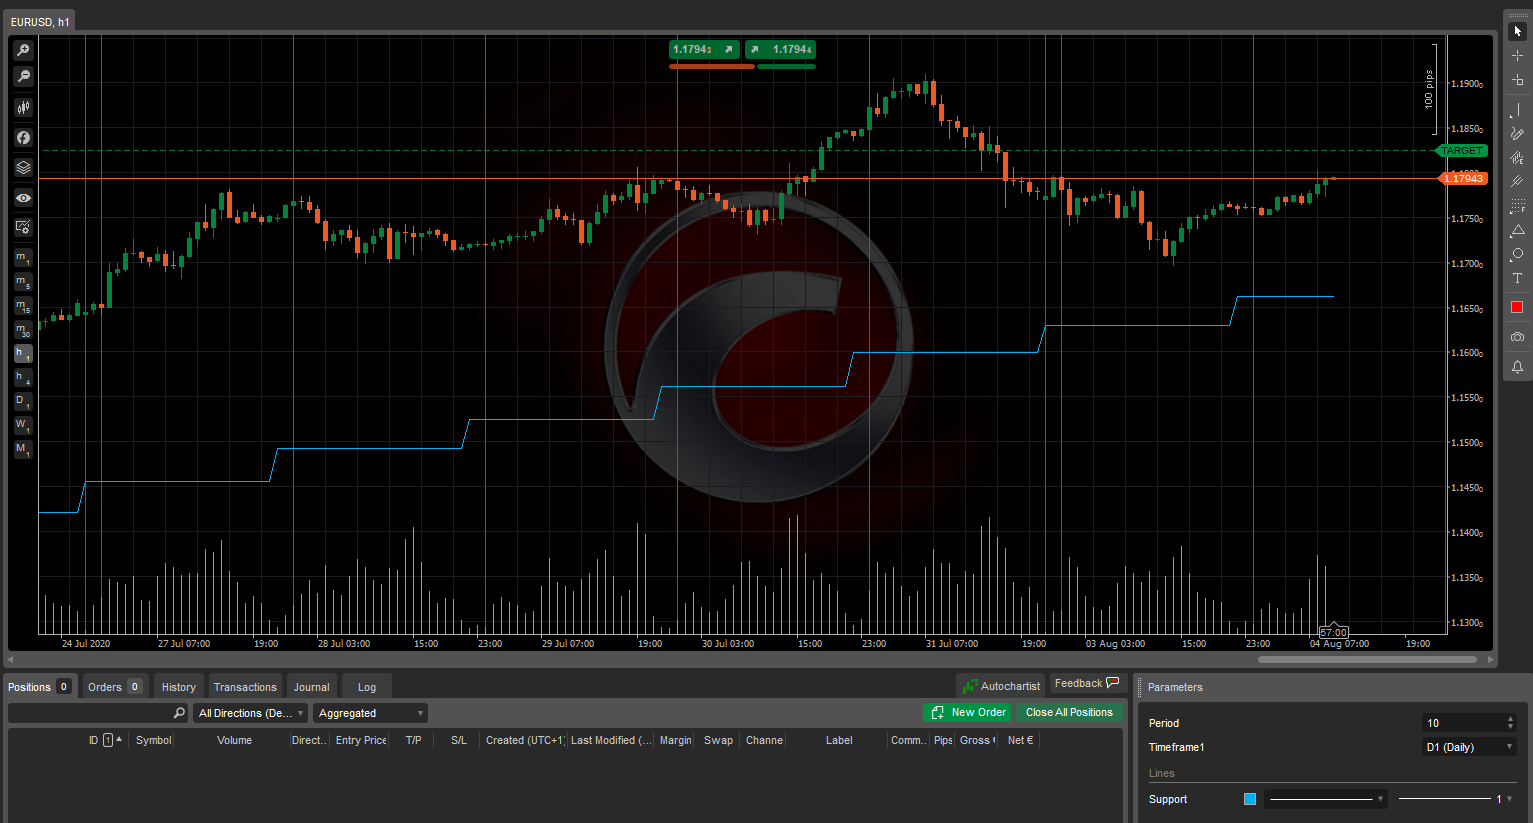
Task: Open the red drawing color swatch
Action: click(1517, 307)
